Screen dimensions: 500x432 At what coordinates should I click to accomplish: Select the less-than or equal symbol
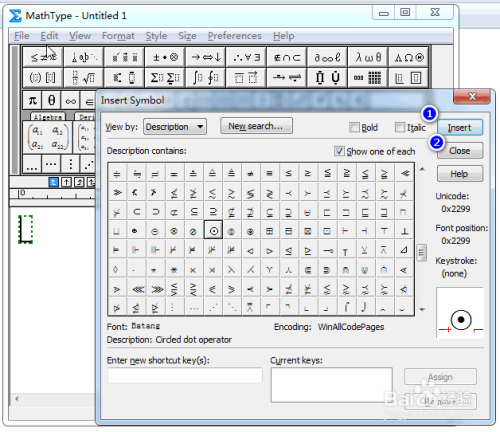289,173
